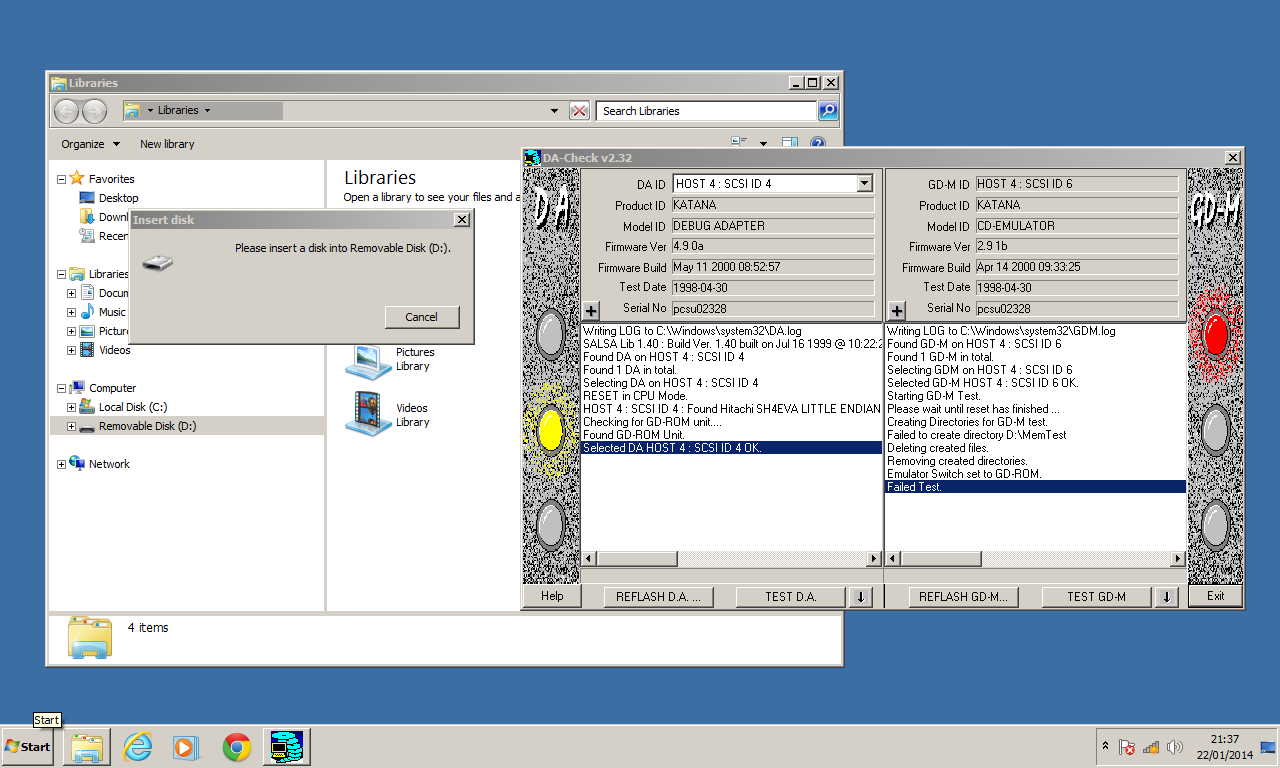1280x768 pixels.
Task: Collapse the Libraries tree node
Action: [x=61, y=274]
